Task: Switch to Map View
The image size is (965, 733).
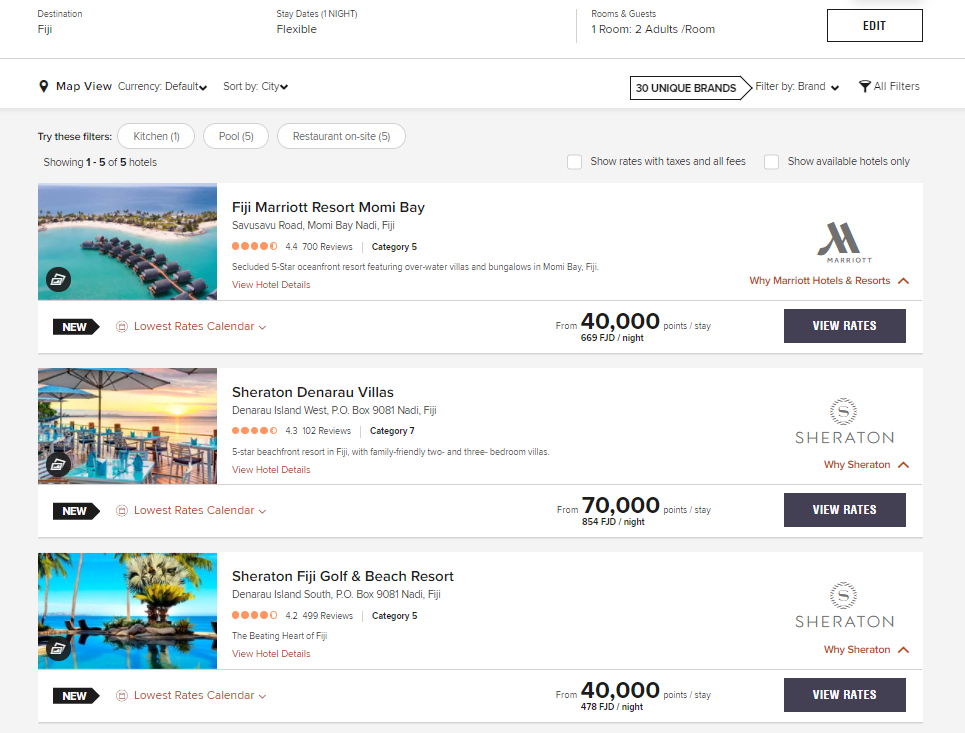Action: coord(84,86)
